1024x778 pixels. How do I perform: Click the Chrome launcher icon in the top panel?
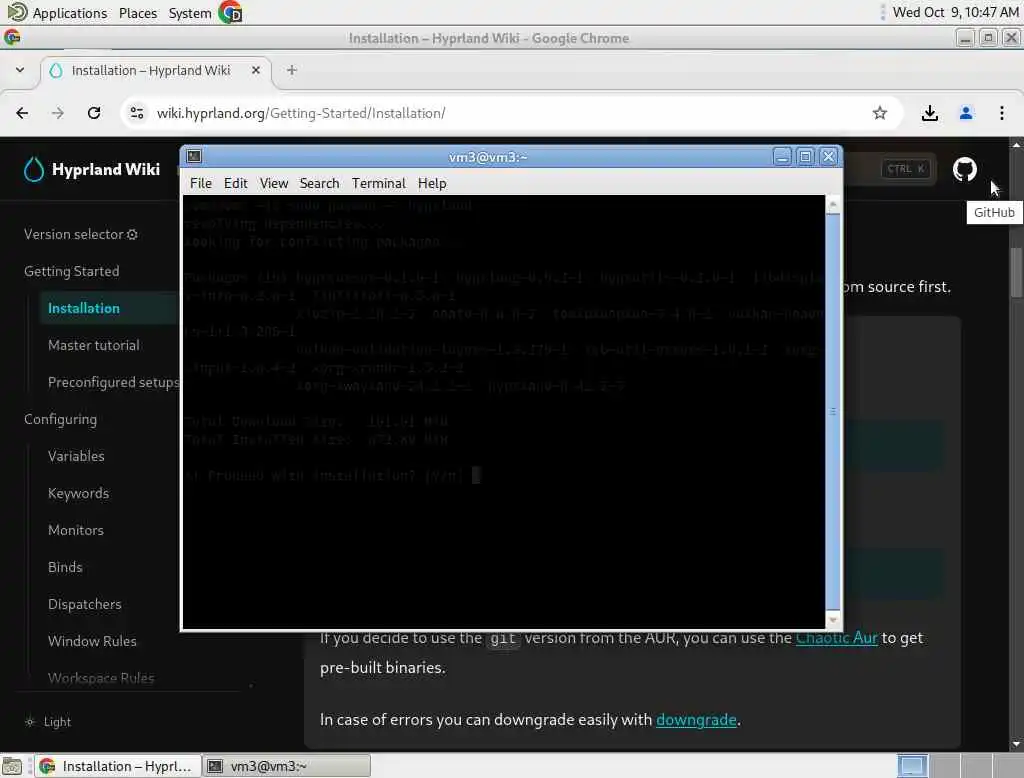(x=230, y=12)
